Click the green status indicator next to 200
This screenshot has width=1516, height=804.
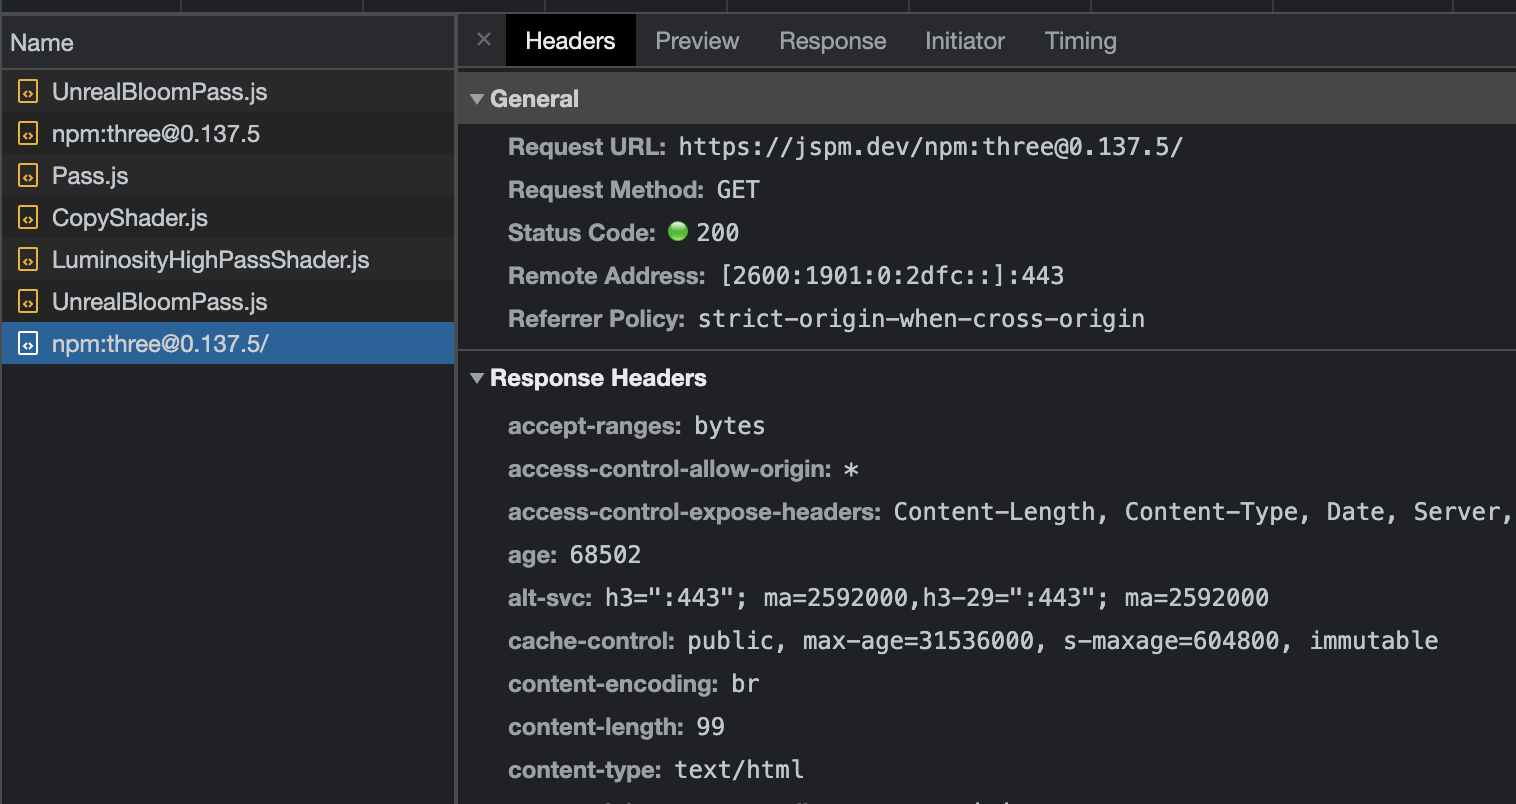point(677,231)
